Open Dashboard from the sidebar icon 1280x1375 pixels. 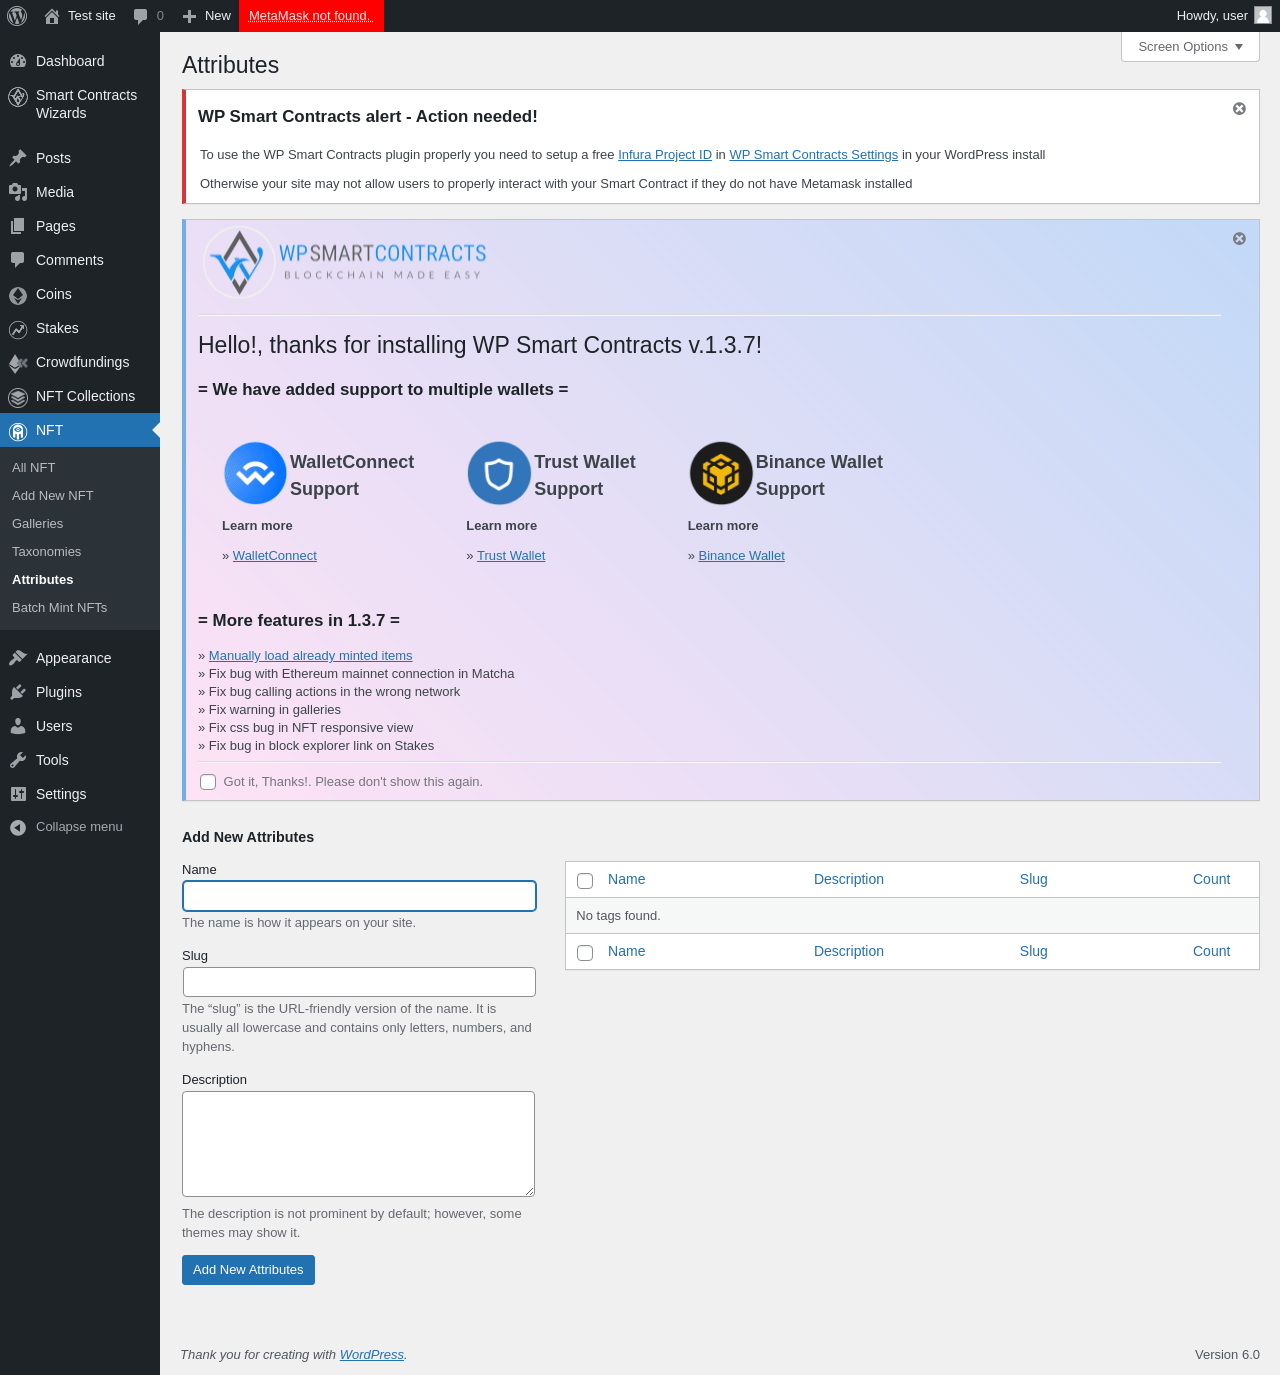[18, 61]
